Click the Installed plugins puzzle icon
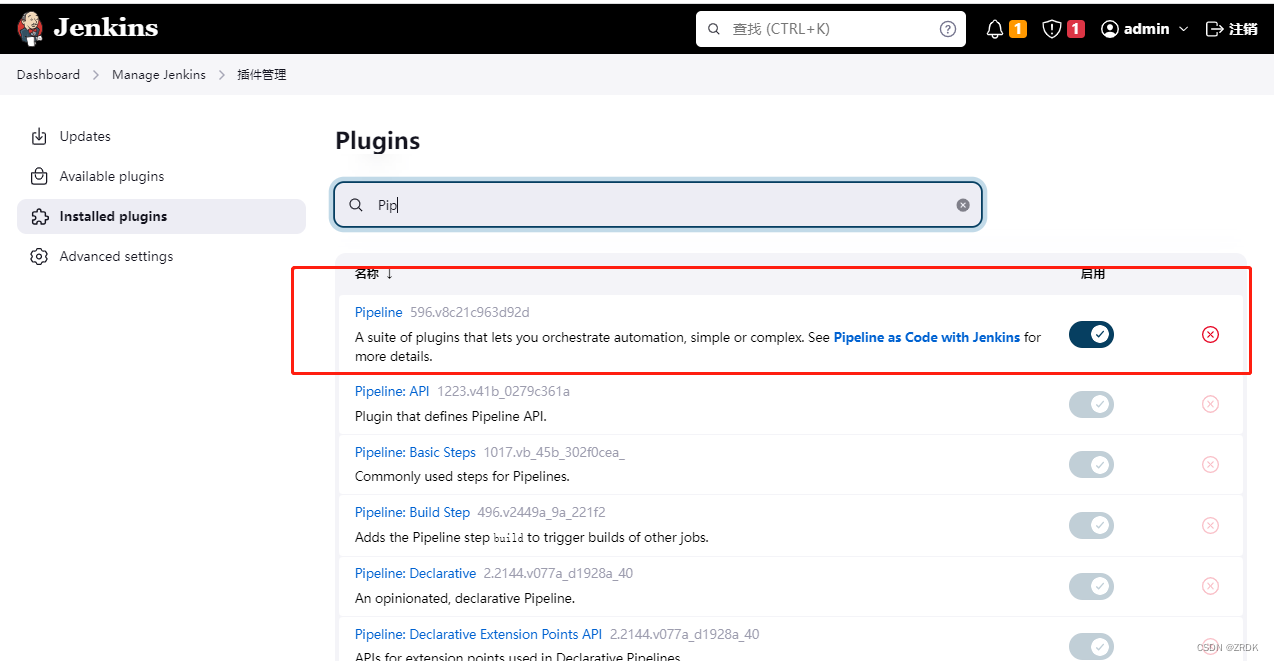The width and height of the screenshot is (1274, 661). [x=39, y=216]
